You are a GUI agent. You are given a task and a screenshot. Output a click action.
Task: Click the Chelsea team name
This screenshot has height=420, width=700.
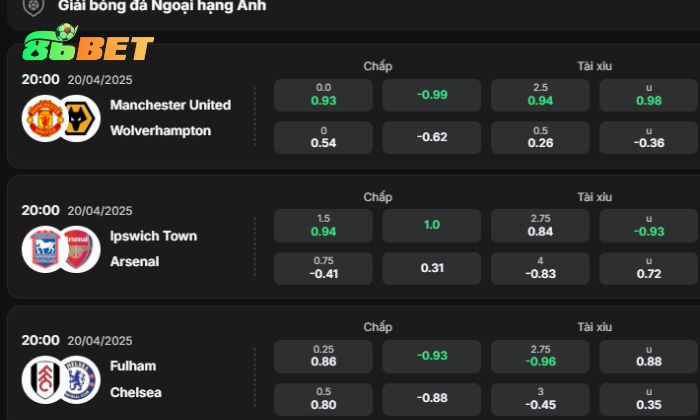pyautogui.click(x=135, y=393)
